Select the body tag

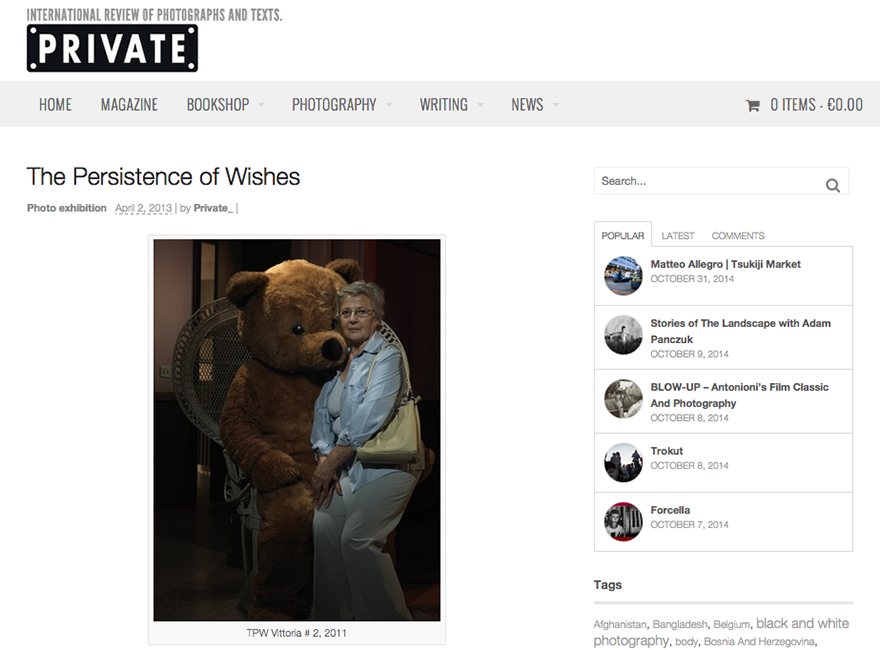pyautogui.click(x=686, y=642)
